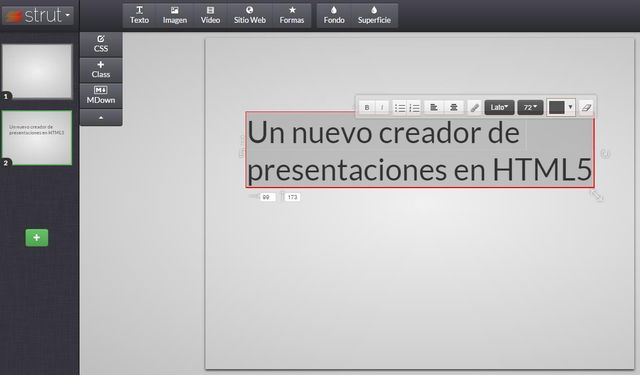The image size is (640, 375).
Task: Open the Superficie surface picker
Action: (x=374, y=16)
